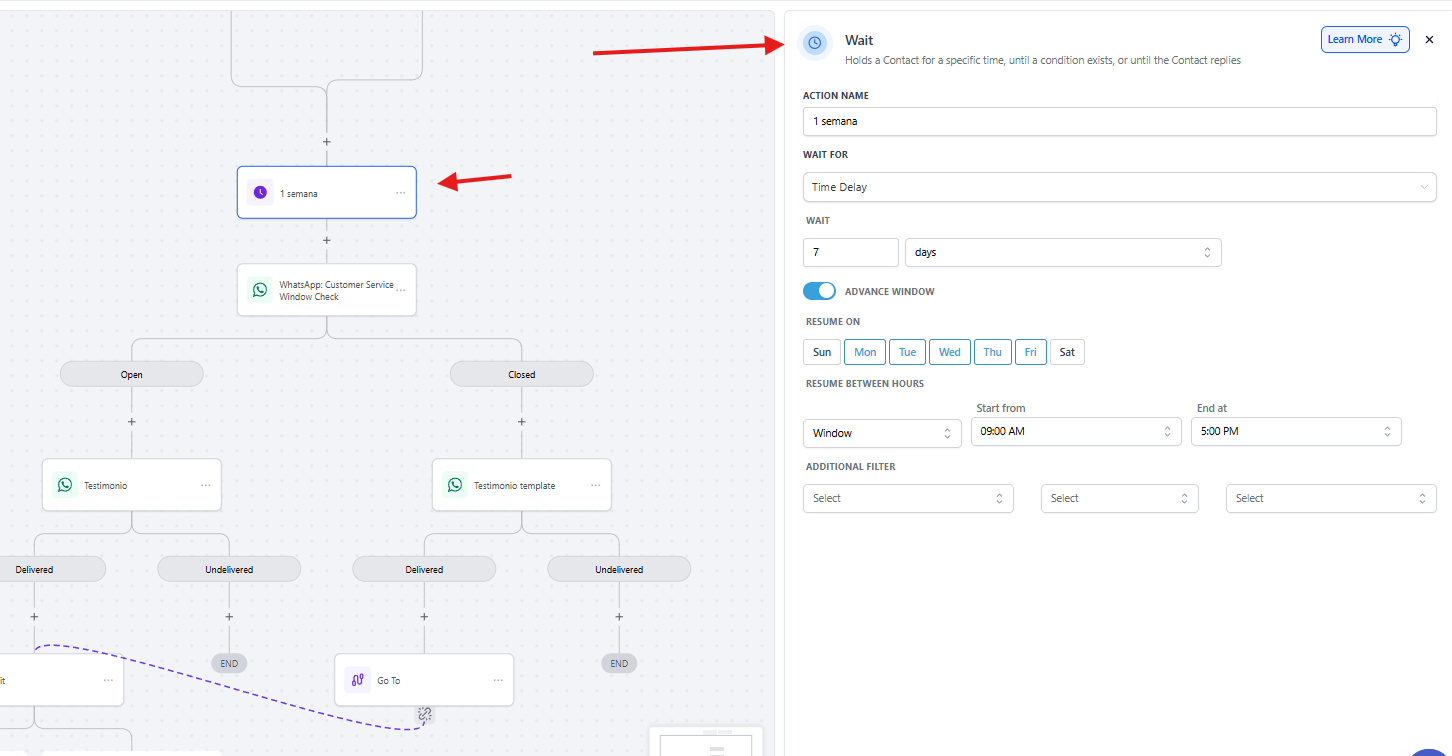Expand the days unit dropdown
Image resolution: width=1452 pixels, height=756 pixels.
[1062, 252]
